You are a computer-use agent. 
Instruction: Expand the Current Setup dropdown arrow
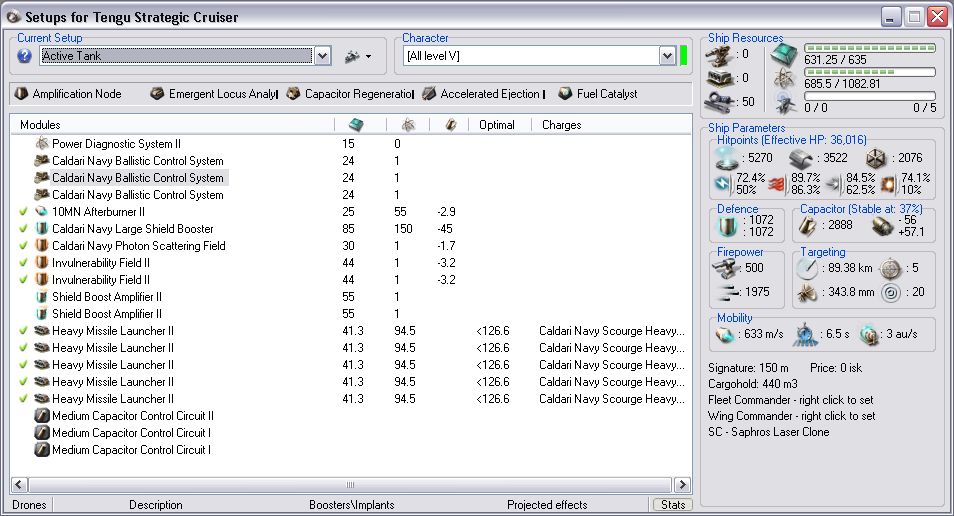(322, 56)
